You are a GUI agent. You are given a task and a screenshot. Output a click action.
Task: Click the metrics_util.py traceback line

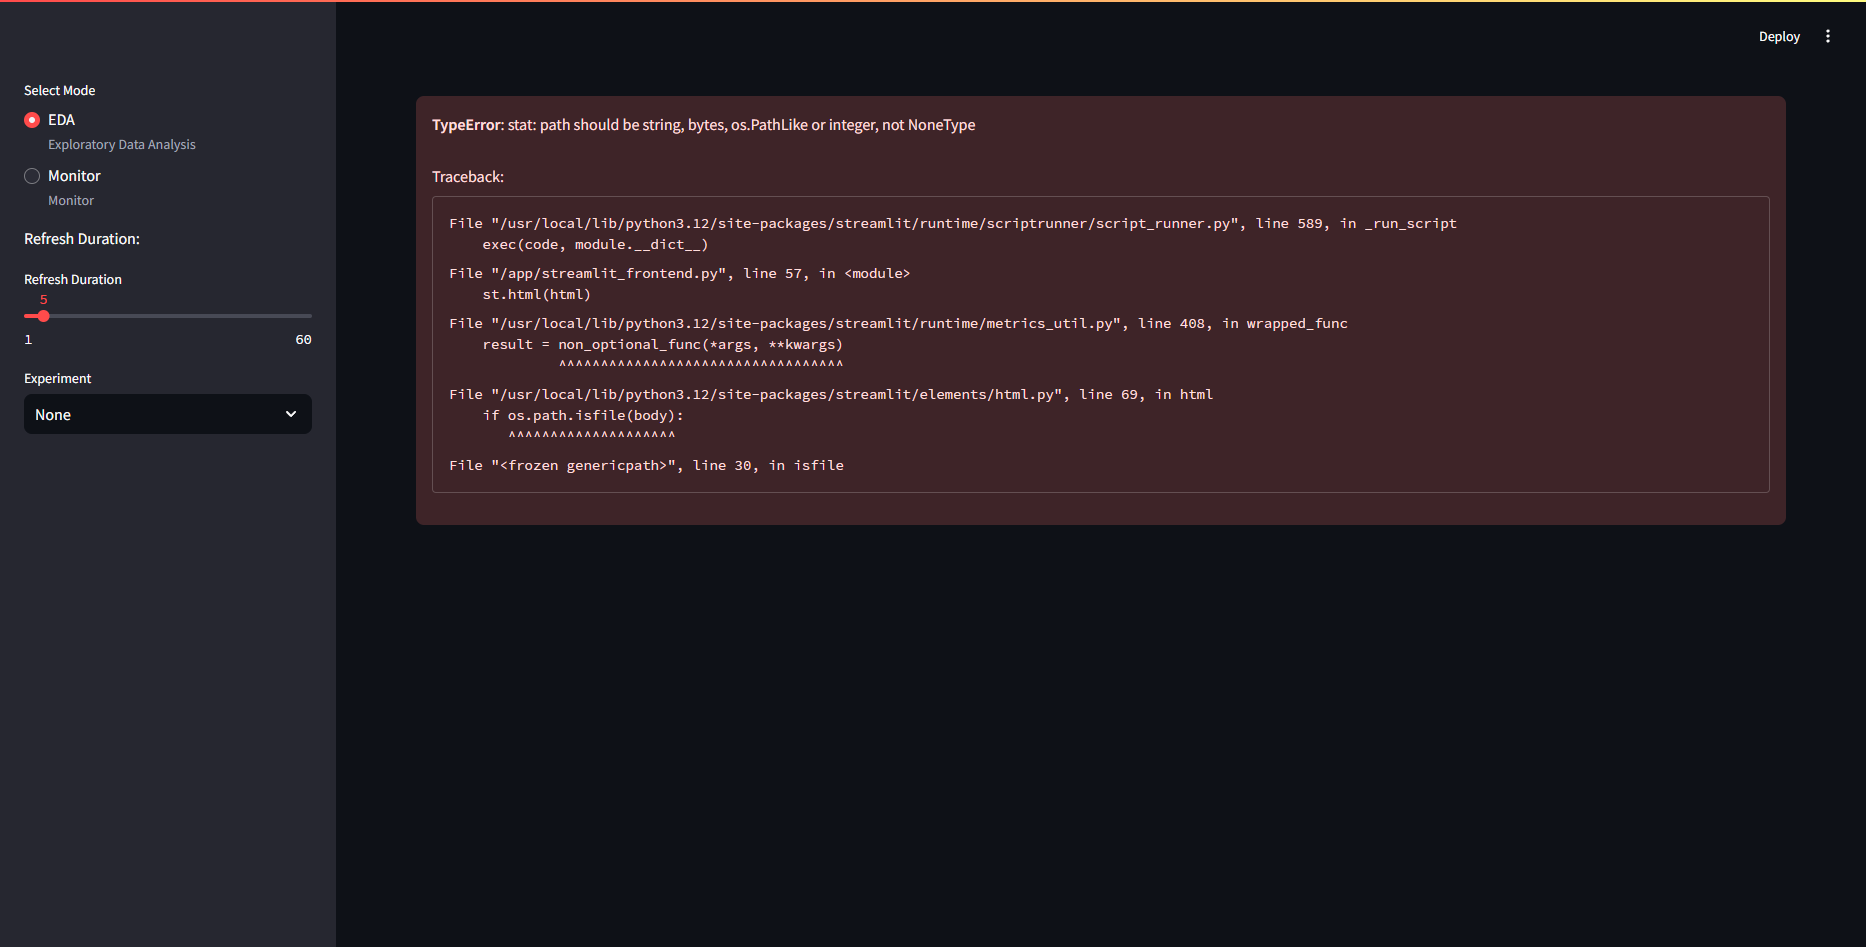tap(898, 323)
